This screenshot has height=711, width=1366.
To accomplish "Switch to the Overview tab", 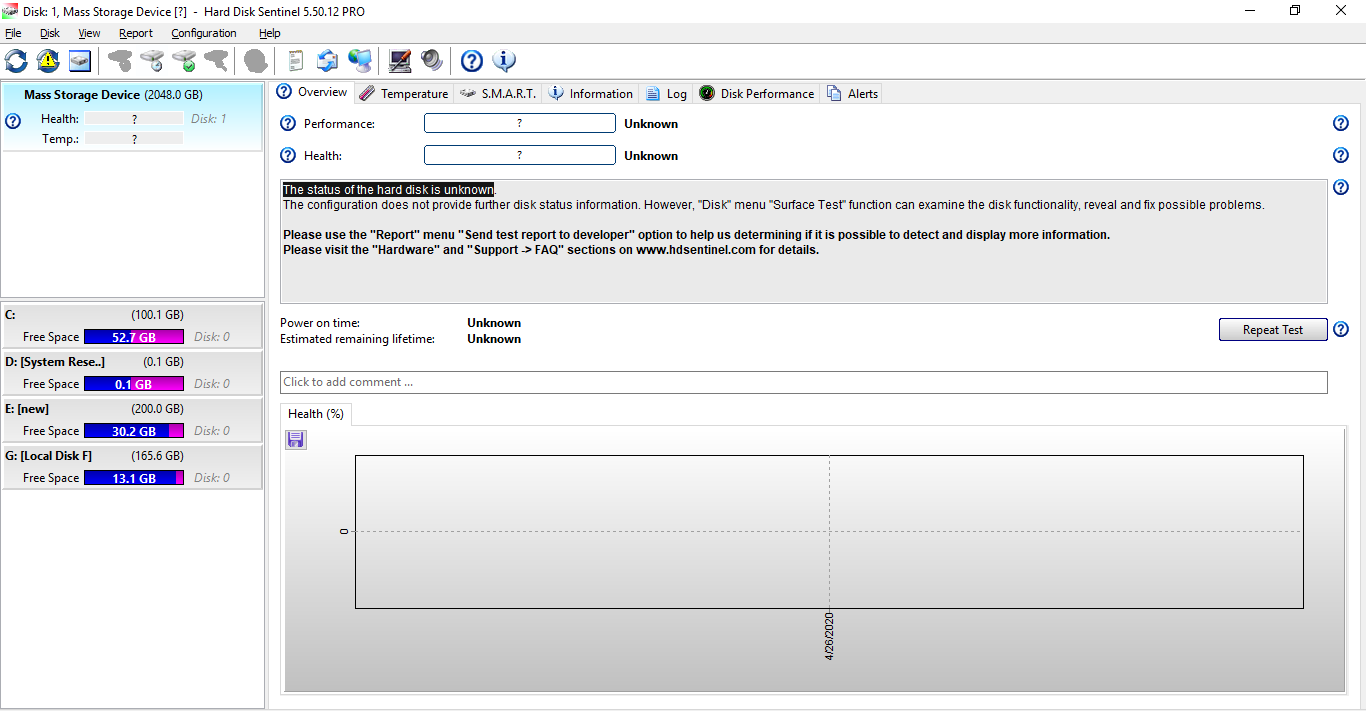I will pos(312,92).
